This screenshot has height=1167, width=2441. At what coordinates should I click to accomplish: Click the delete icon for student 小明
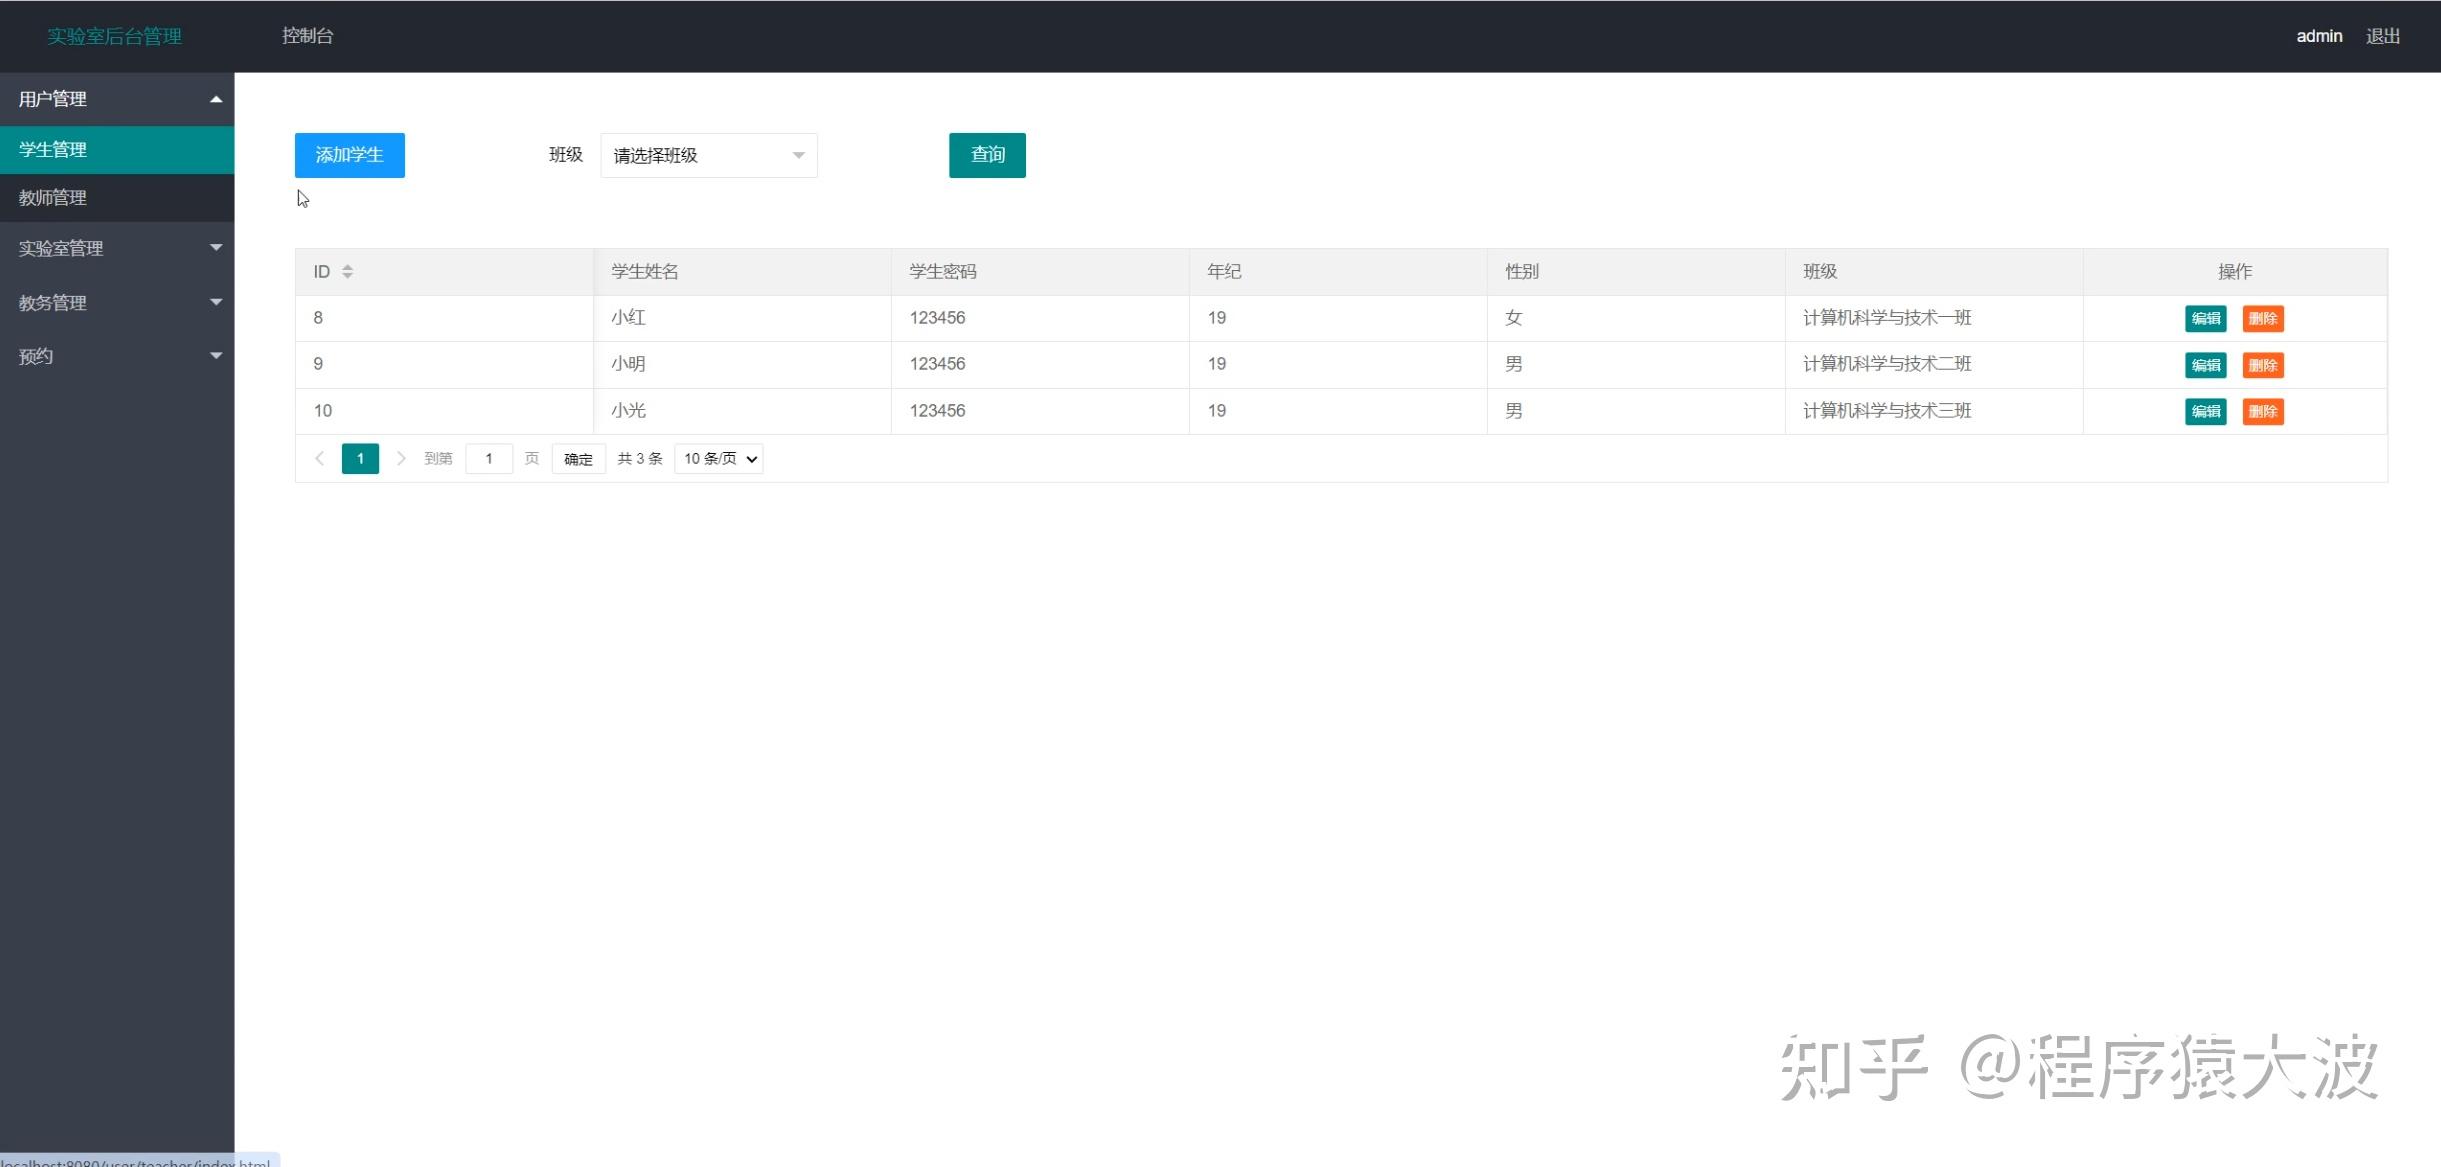2264,364
